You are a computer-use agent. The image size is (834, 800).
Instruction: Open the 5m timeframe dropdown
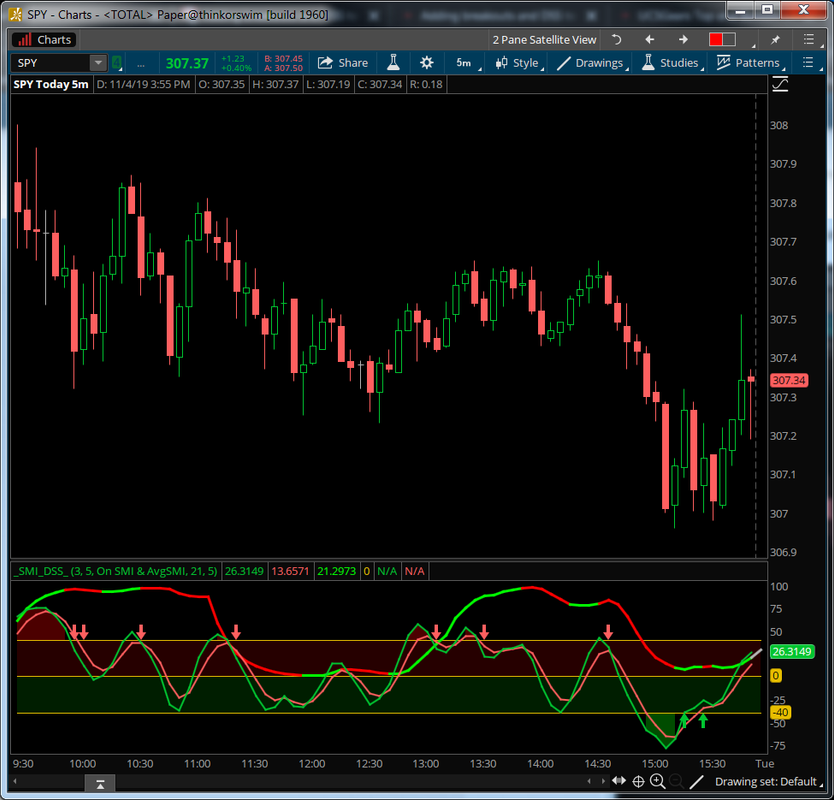click(468, 63)
